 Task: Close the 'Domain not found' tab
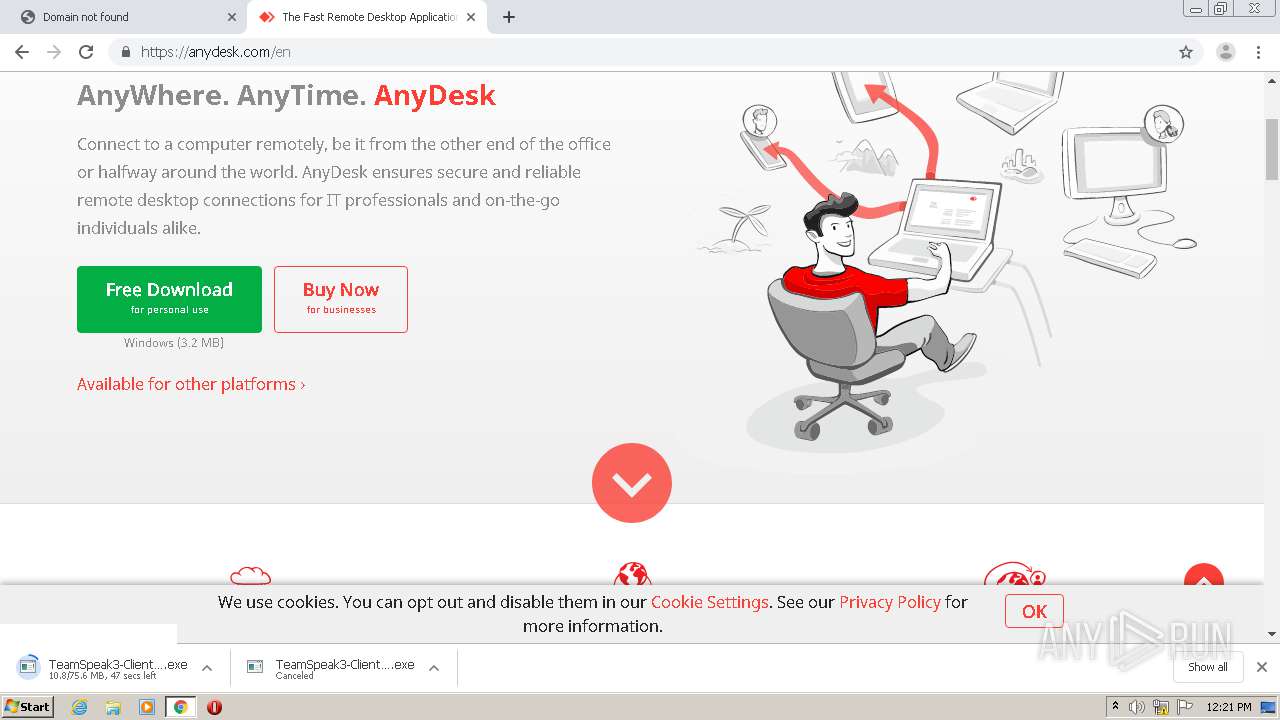pos(232,17)
